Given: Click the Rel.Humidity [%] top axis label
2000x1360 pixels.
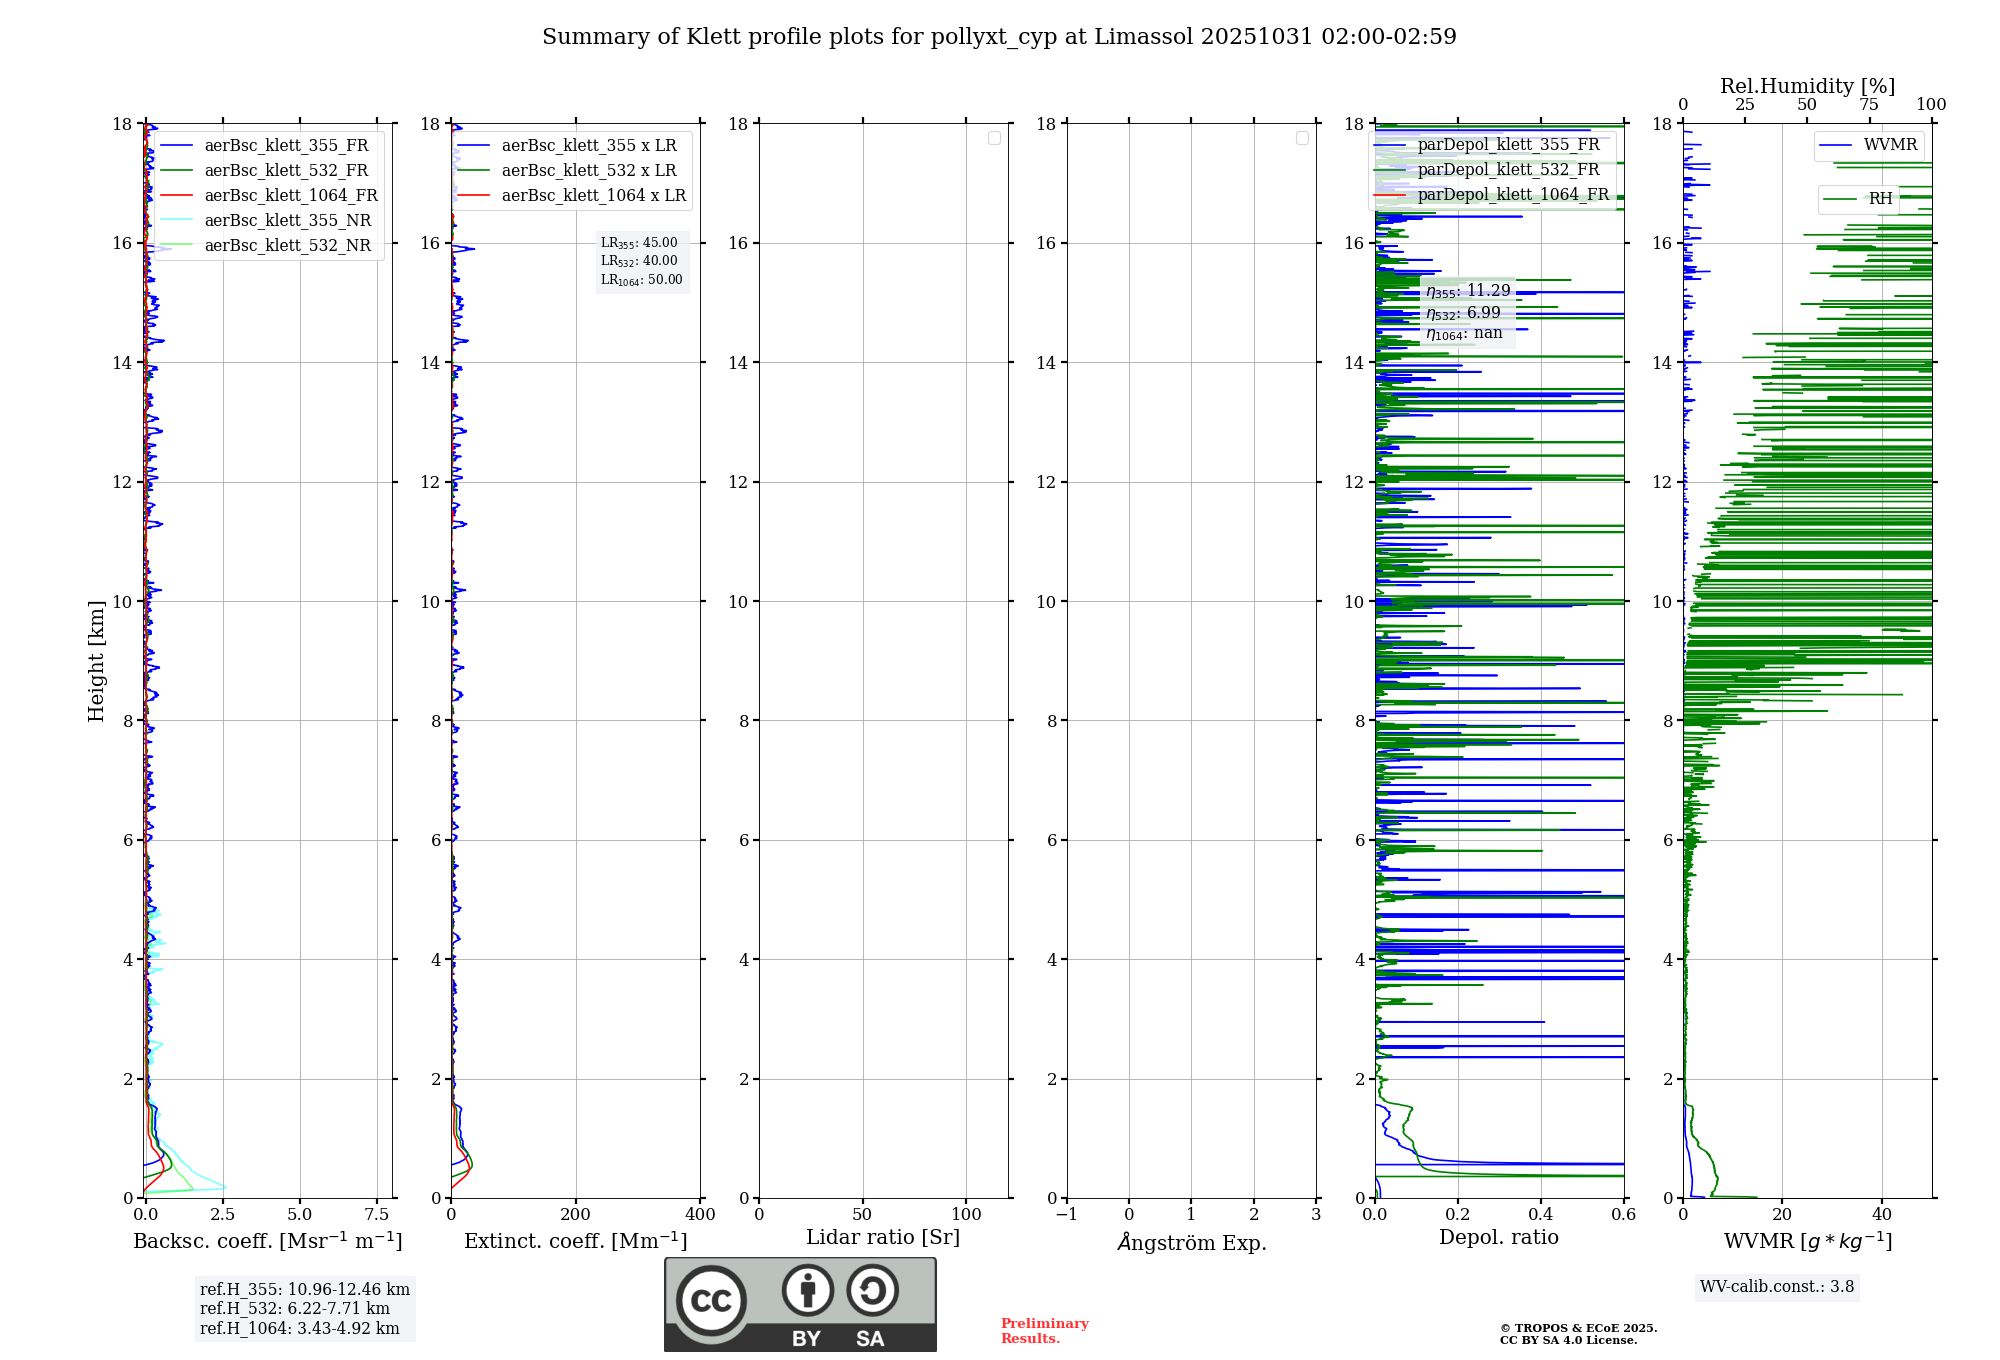Looking at the screenshot, I should click(x=1807, y=86).
